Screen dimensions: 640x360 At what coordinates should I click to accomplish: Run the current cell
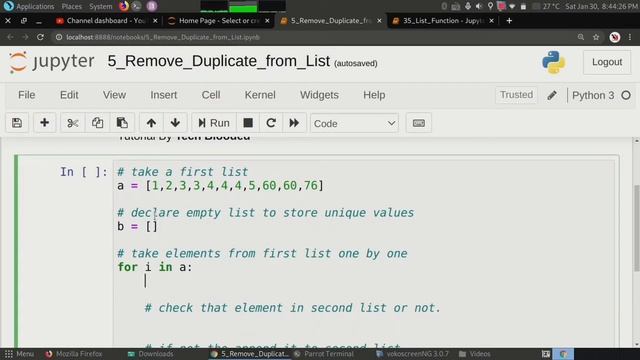pyautogui.click(x=214, y=123)
